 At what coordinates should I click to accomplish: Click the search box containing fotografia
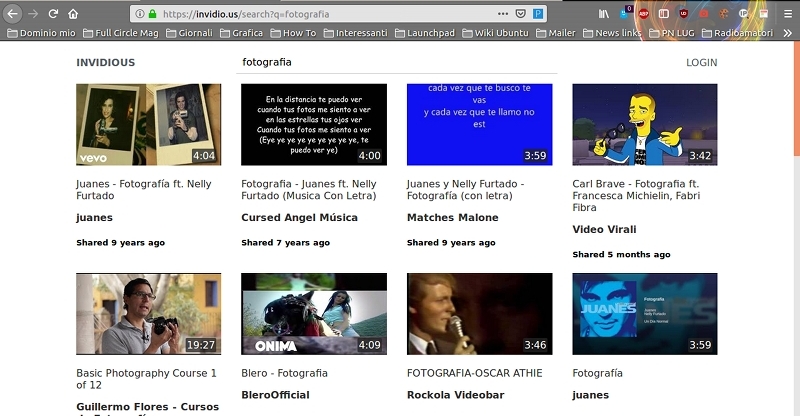(396, 62)
